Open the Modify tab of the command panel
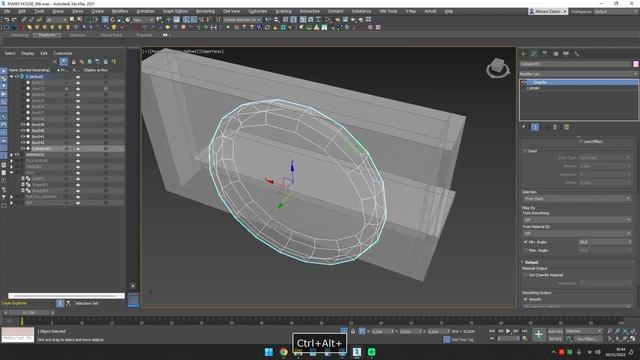The height and width of the screenshot is (360, 640). [x=534, y=53]
